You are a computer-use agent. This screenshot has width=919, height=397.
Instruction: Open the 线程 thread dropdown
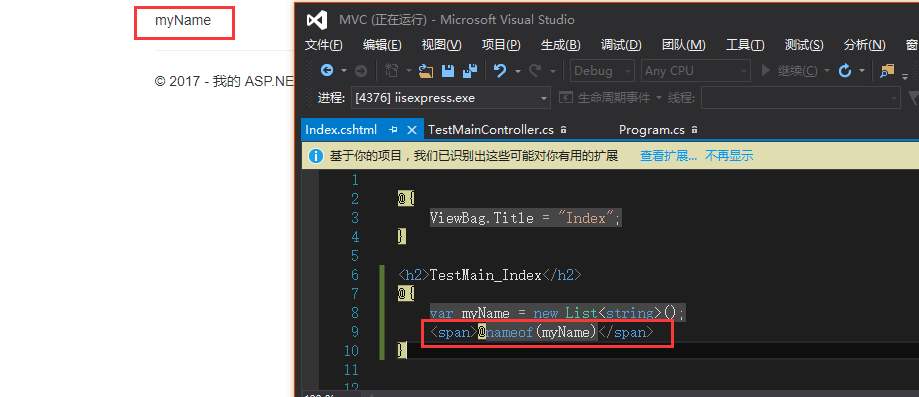(801, 98)
